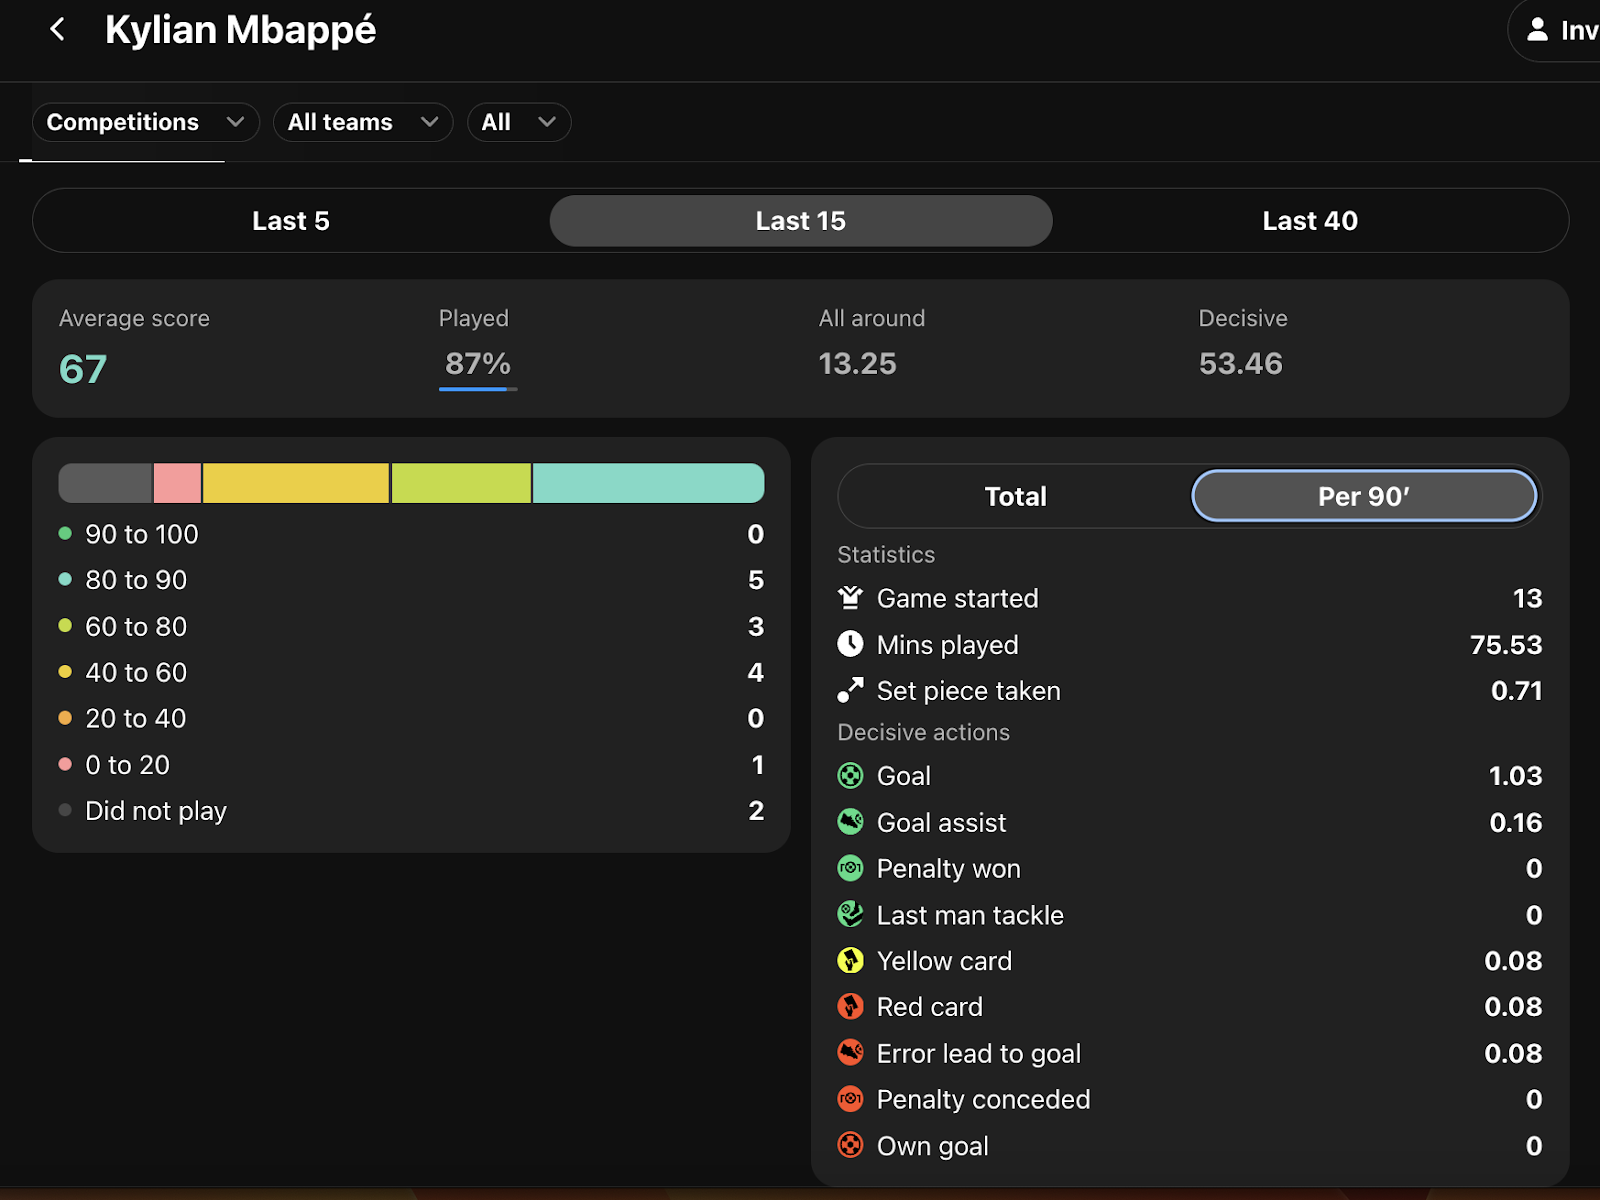Select the Last 15 tab
The image size is (1600, 1200).
[801, 221]
